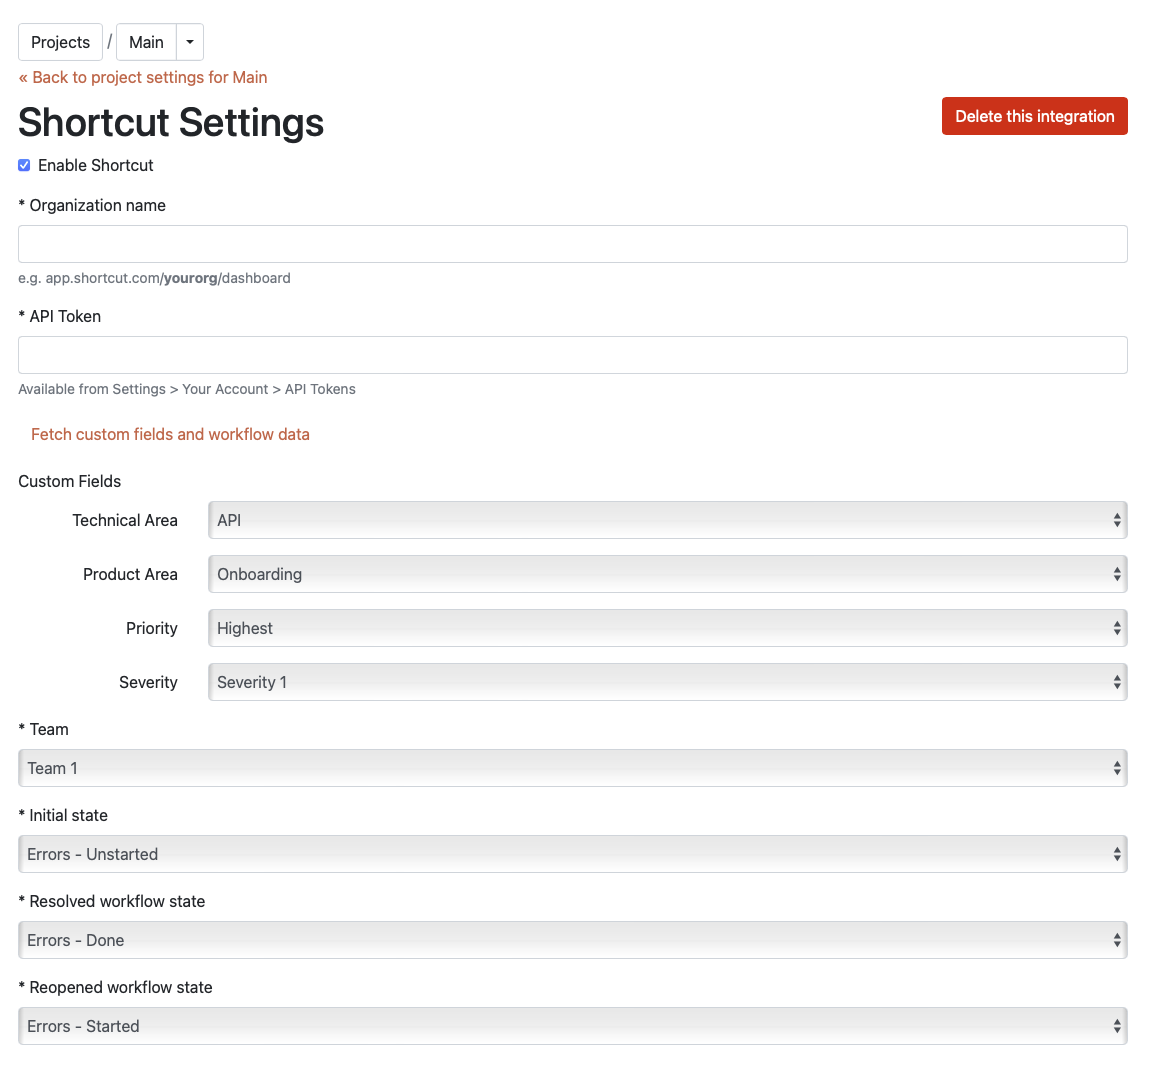Click the API Token field label
Viewport: 1151px width, 1069px height.
click(x=59, y=316)
